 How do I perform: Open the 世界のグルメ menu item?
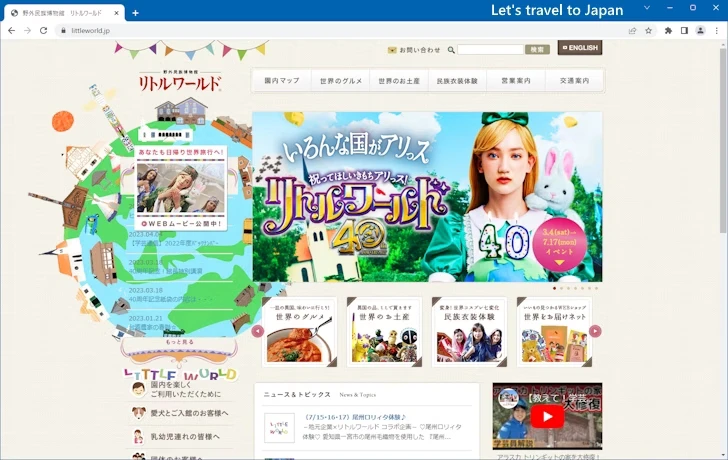(341, 81)
